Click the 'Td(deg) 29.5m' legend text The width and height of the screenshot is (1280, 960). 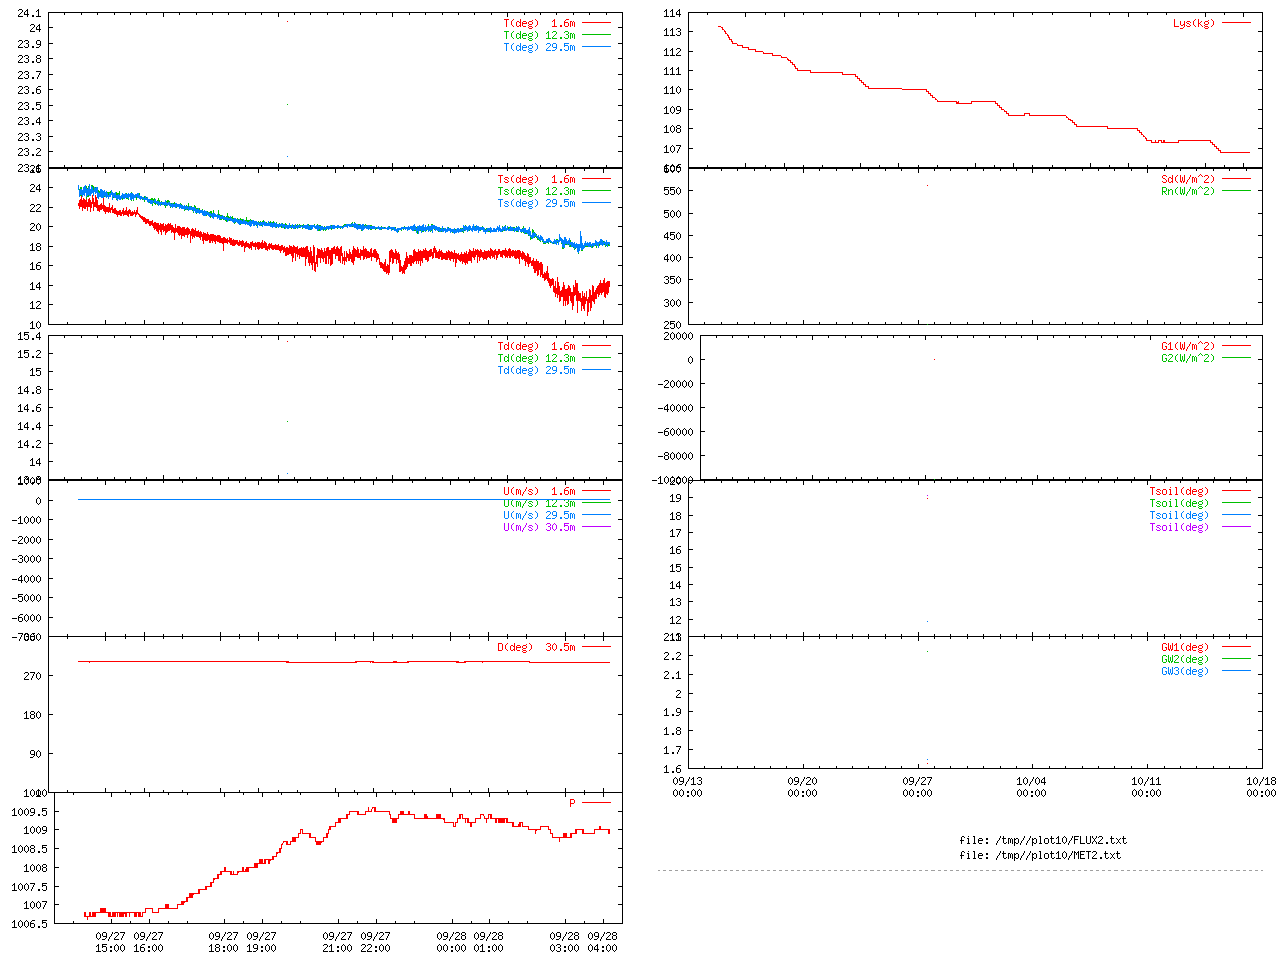[x=537, y=370]
